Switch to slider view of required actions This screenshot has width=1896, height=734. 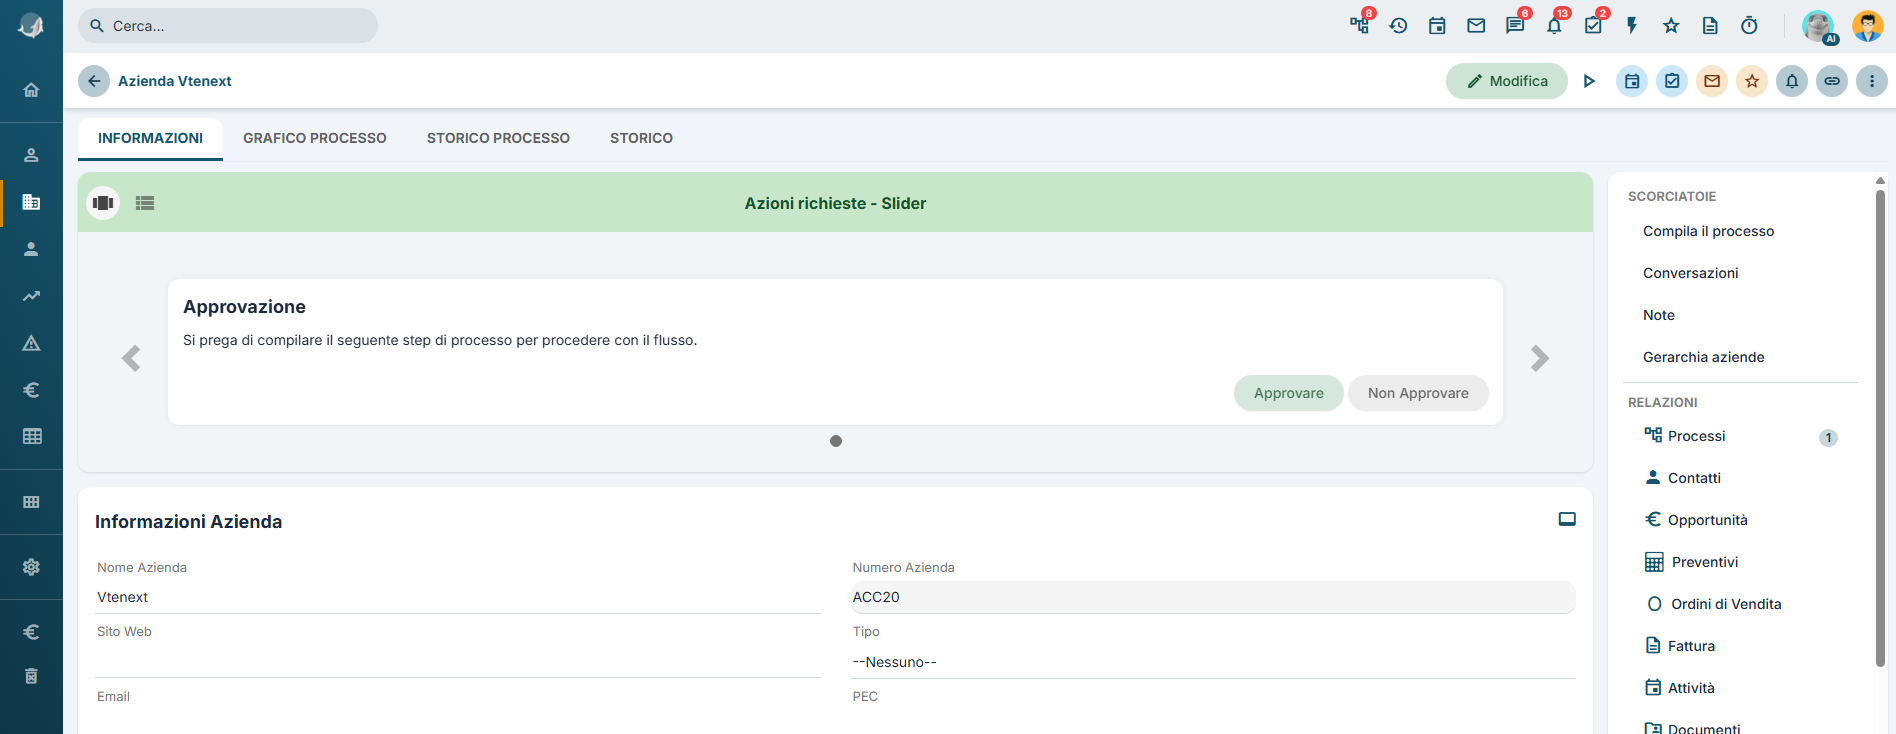[103, 203]
